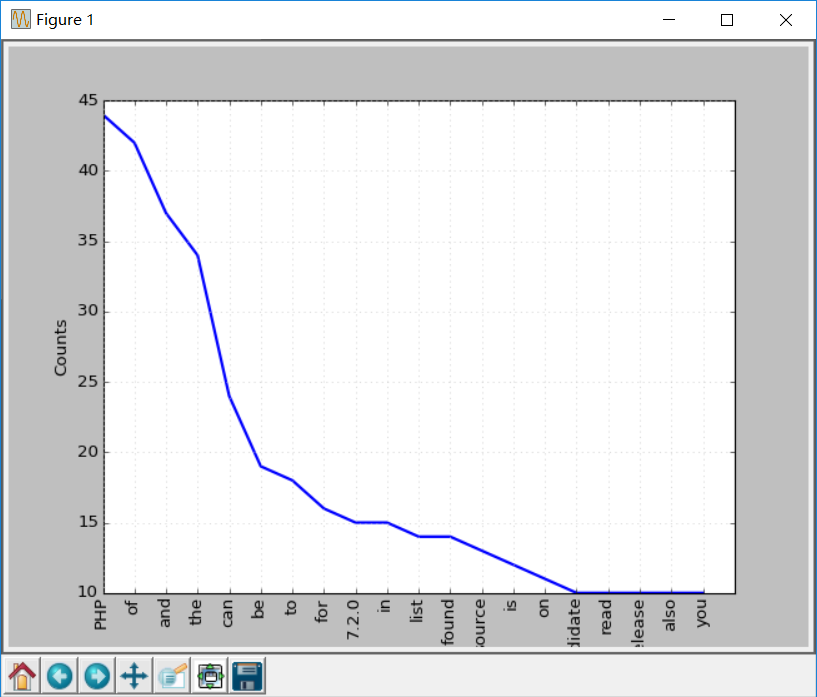Click the 'and' x-axis label

tap(164, 613)
